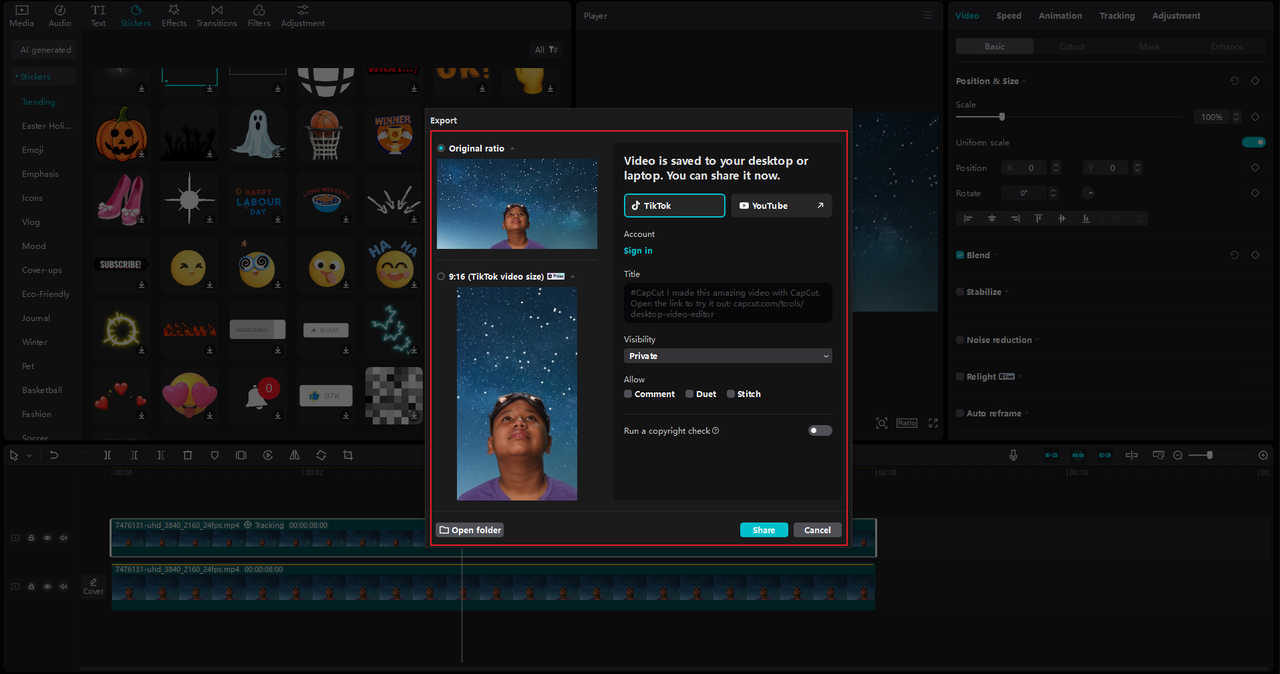
Task: Switch to the Animation tab
Action: 1060,15
